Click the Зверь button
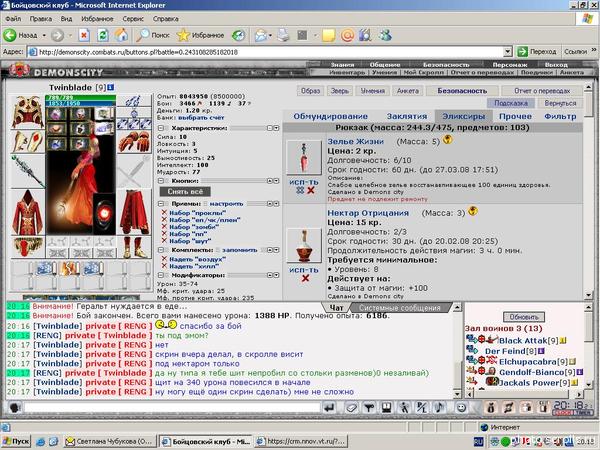This screenshot has width=600, height=450. [340, 91]
